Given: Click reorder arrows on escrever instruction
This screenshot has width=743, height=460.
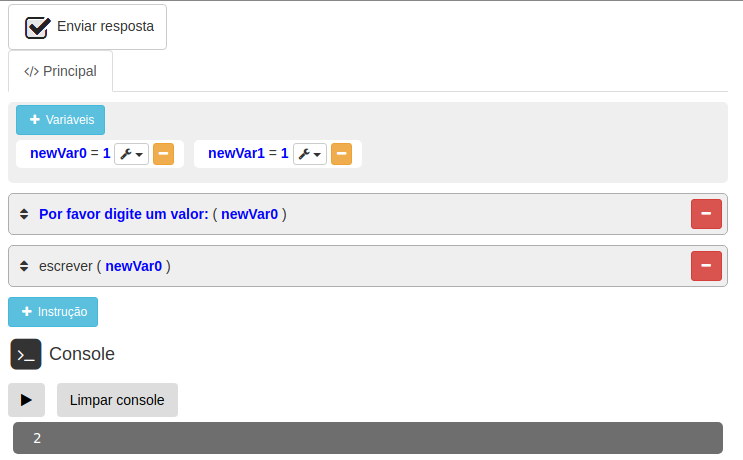Looking at the screenshot, I should pyautogui.click(x=24, y=266).
